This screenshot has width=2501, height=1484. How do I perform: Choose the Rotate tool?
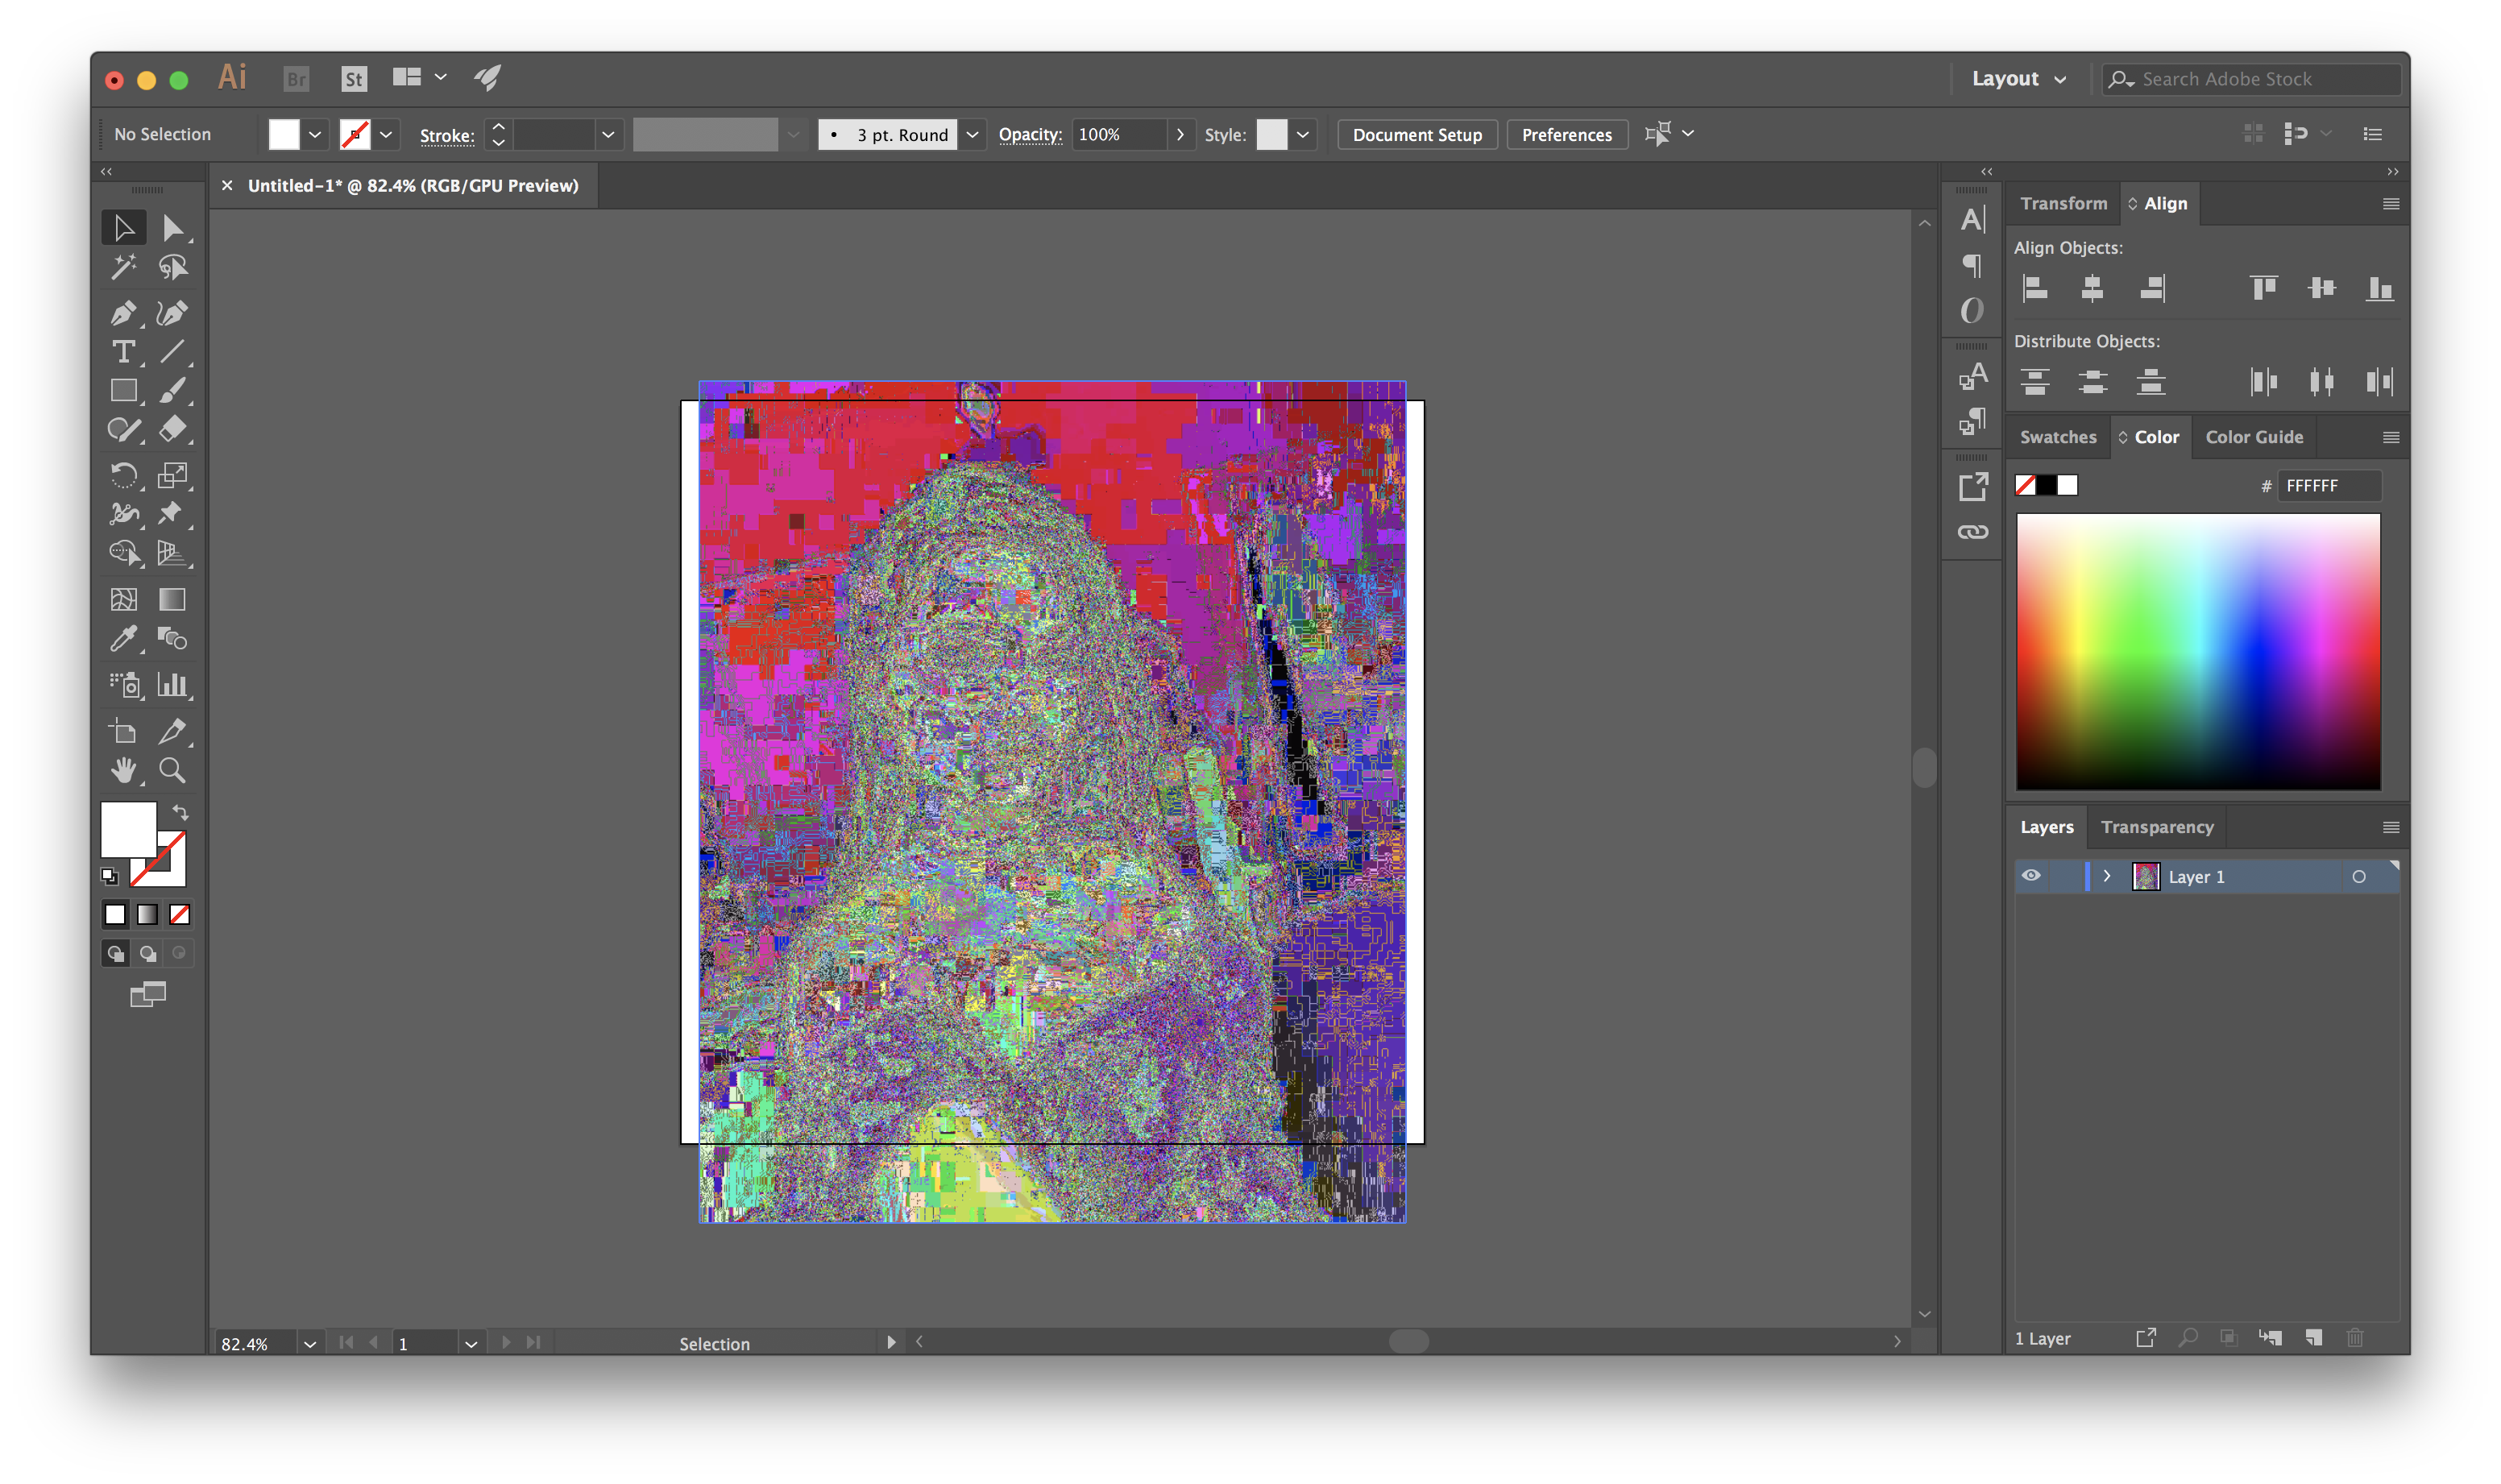[123, 475]
